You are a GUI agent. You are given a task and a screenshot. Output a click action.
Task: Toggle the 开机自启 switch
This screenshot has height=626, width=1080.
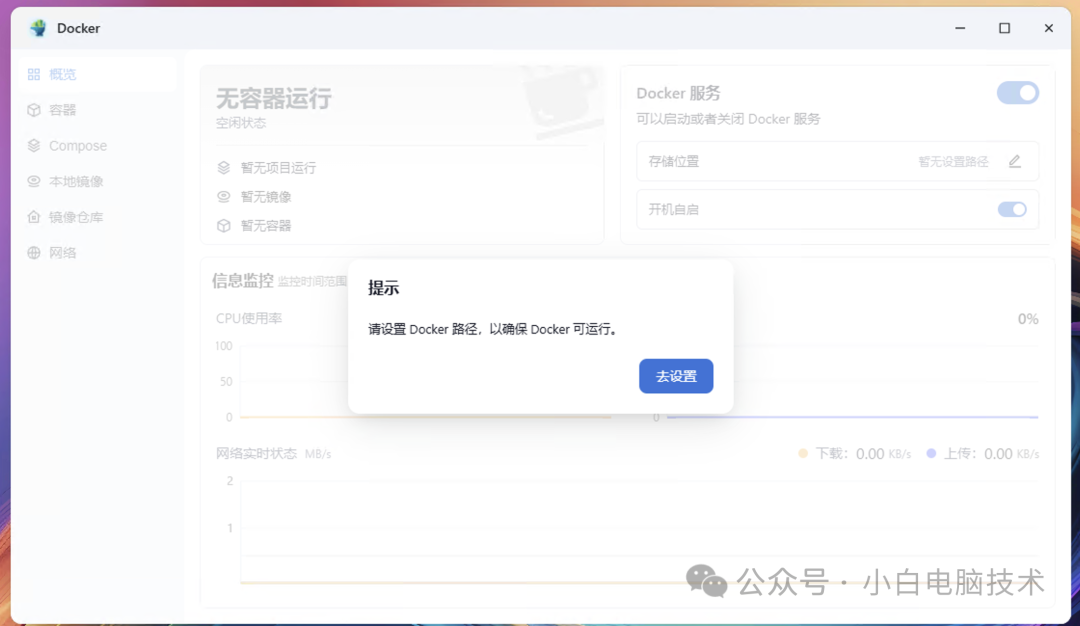[1012, 209]
